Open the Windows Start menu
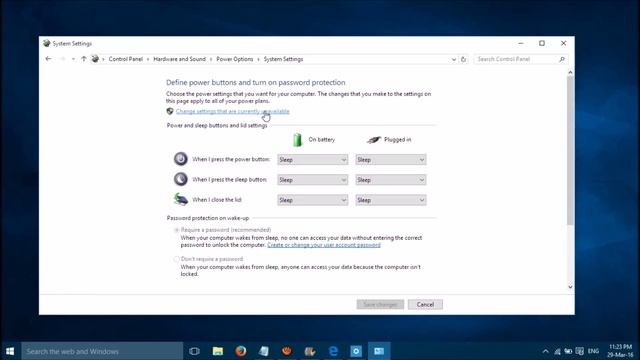 tap(10, 351)
